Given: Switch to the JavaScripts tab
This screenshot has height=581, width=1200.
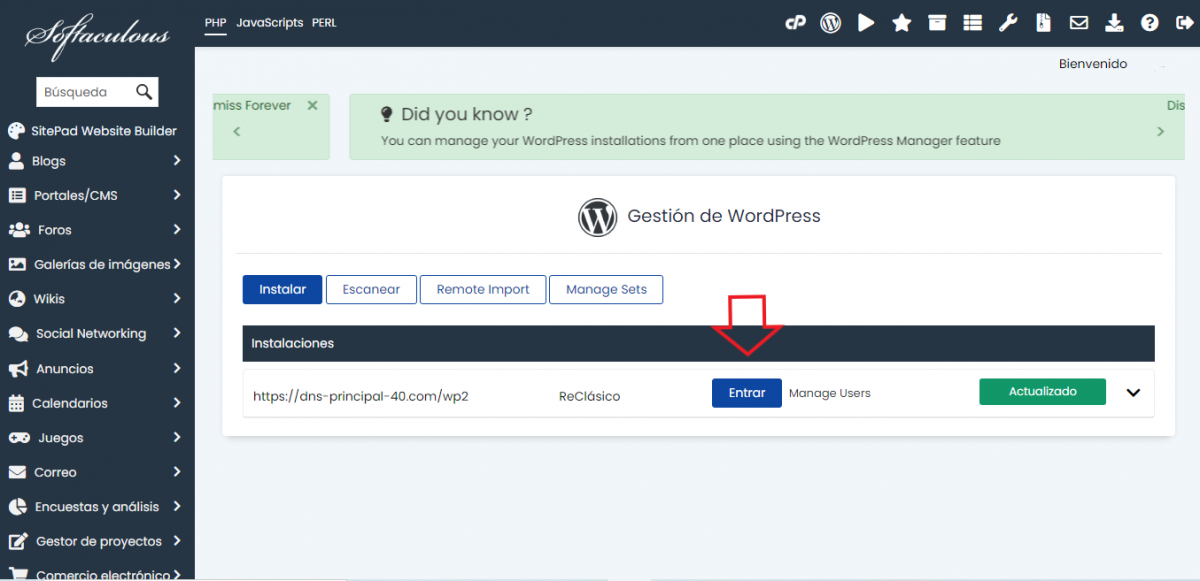Looking at the screenshot, I should pos(269,23).
